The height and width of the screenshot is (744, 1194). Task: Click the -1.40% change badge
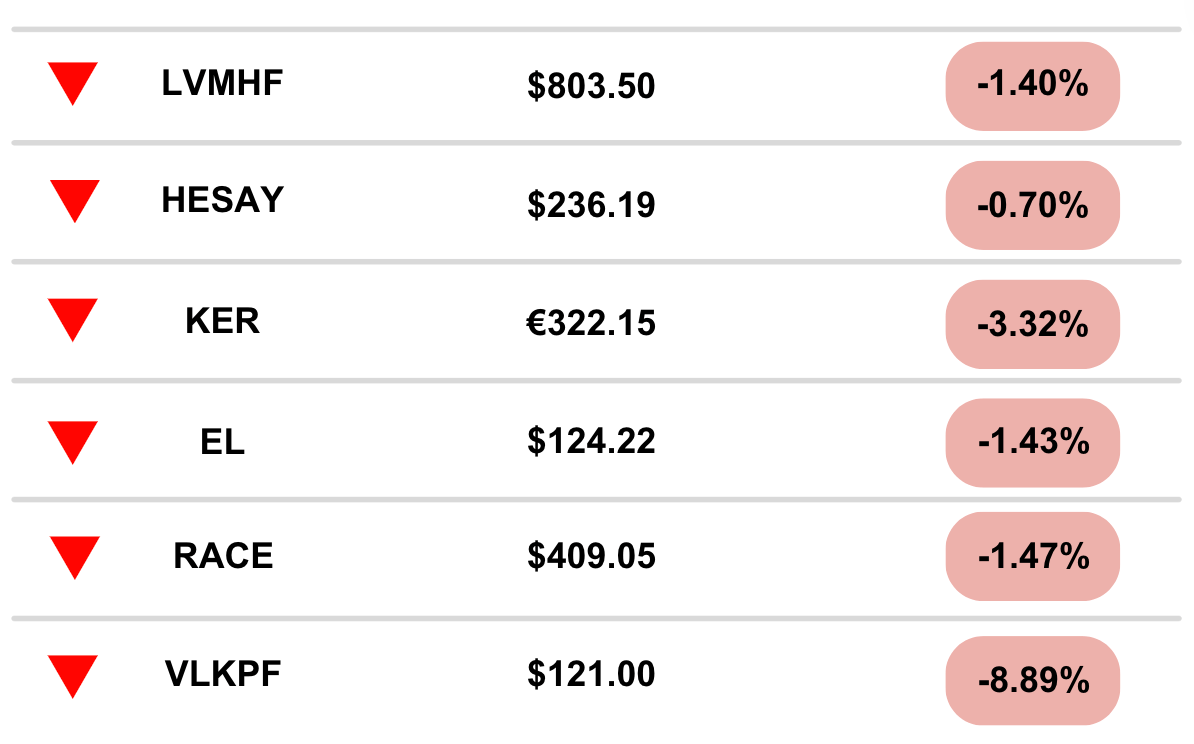[1032, 86]
